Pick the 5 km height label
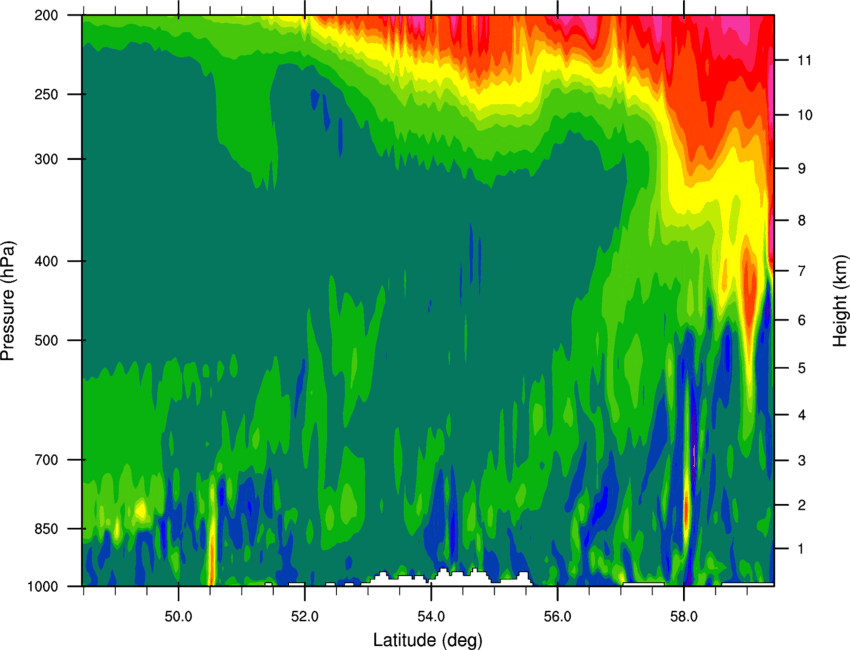Image resolution: width=850 pixels, height=650 pixels. pos(801,368)
